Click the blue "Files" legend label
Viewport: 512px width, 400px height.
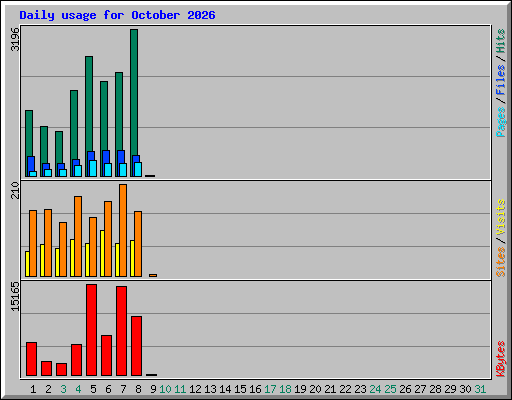point(501,80)
